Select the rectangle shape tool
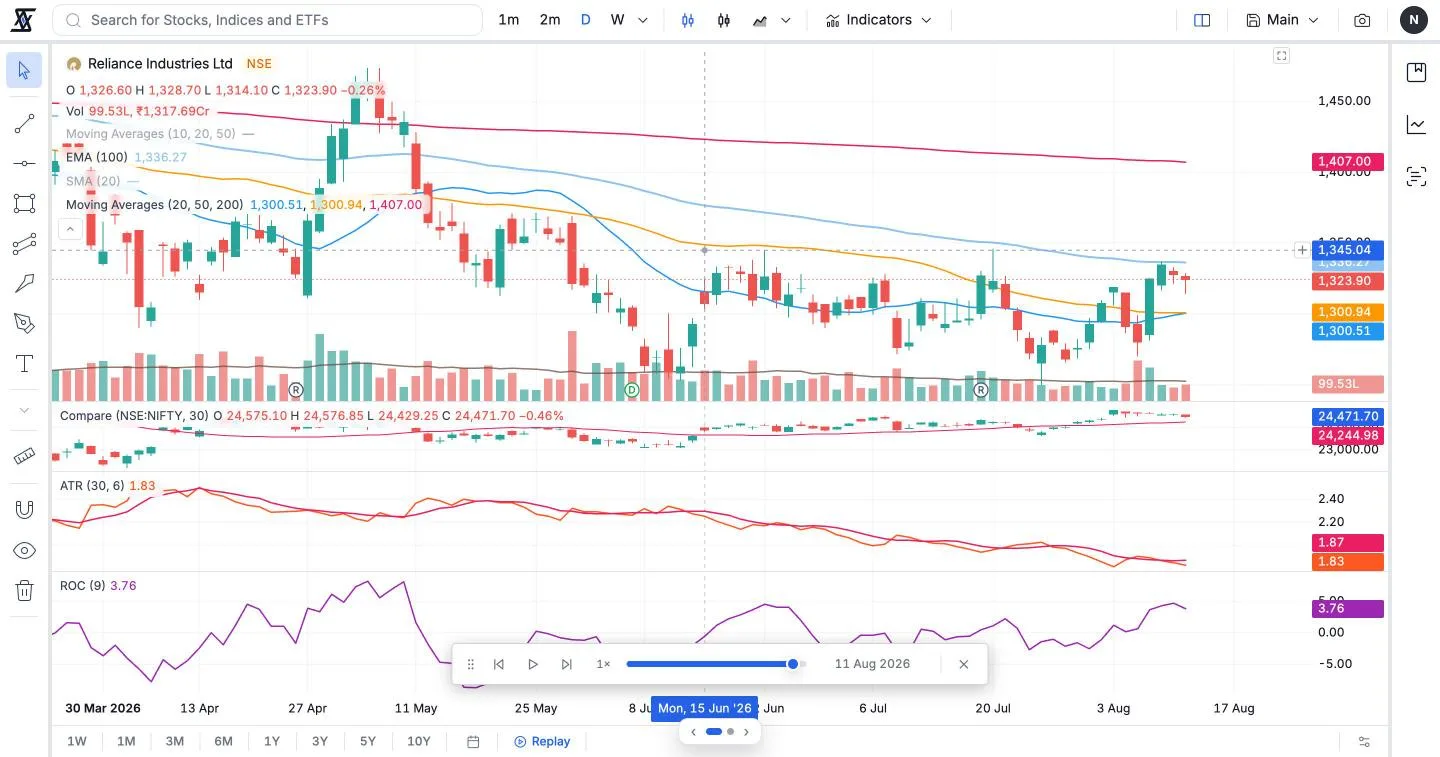 [24, 204]
